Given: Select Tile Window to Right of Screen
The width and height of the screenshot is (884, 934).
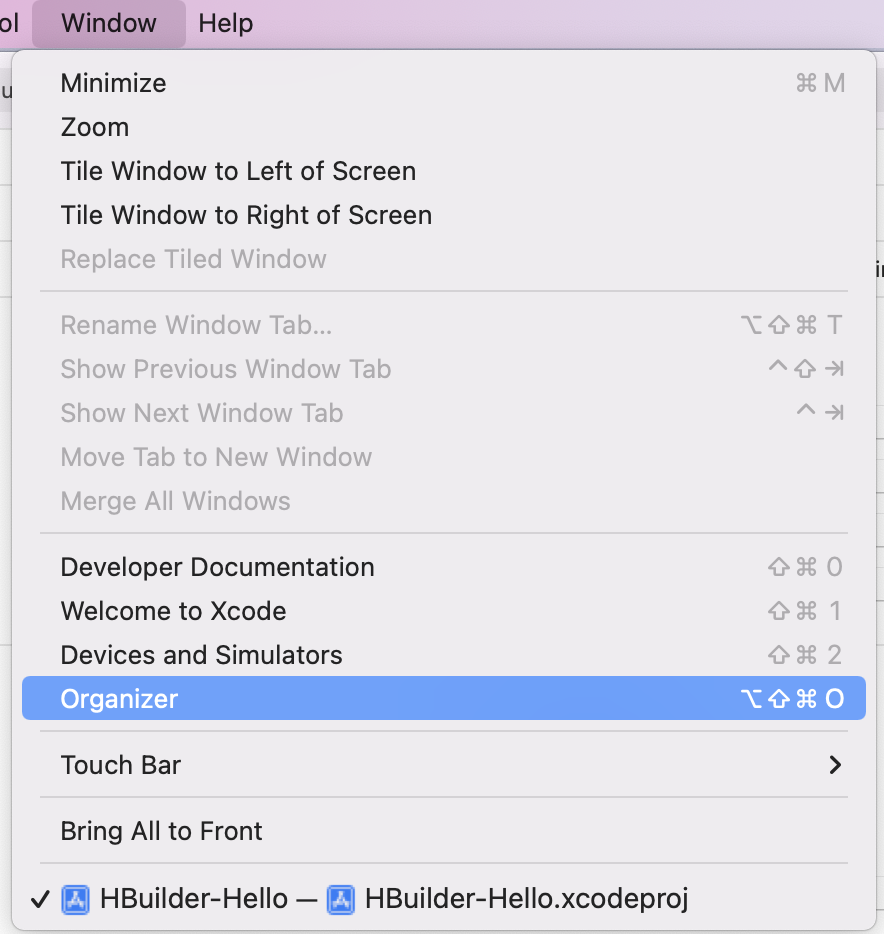Looking at the screenshot, I should 444,216.
